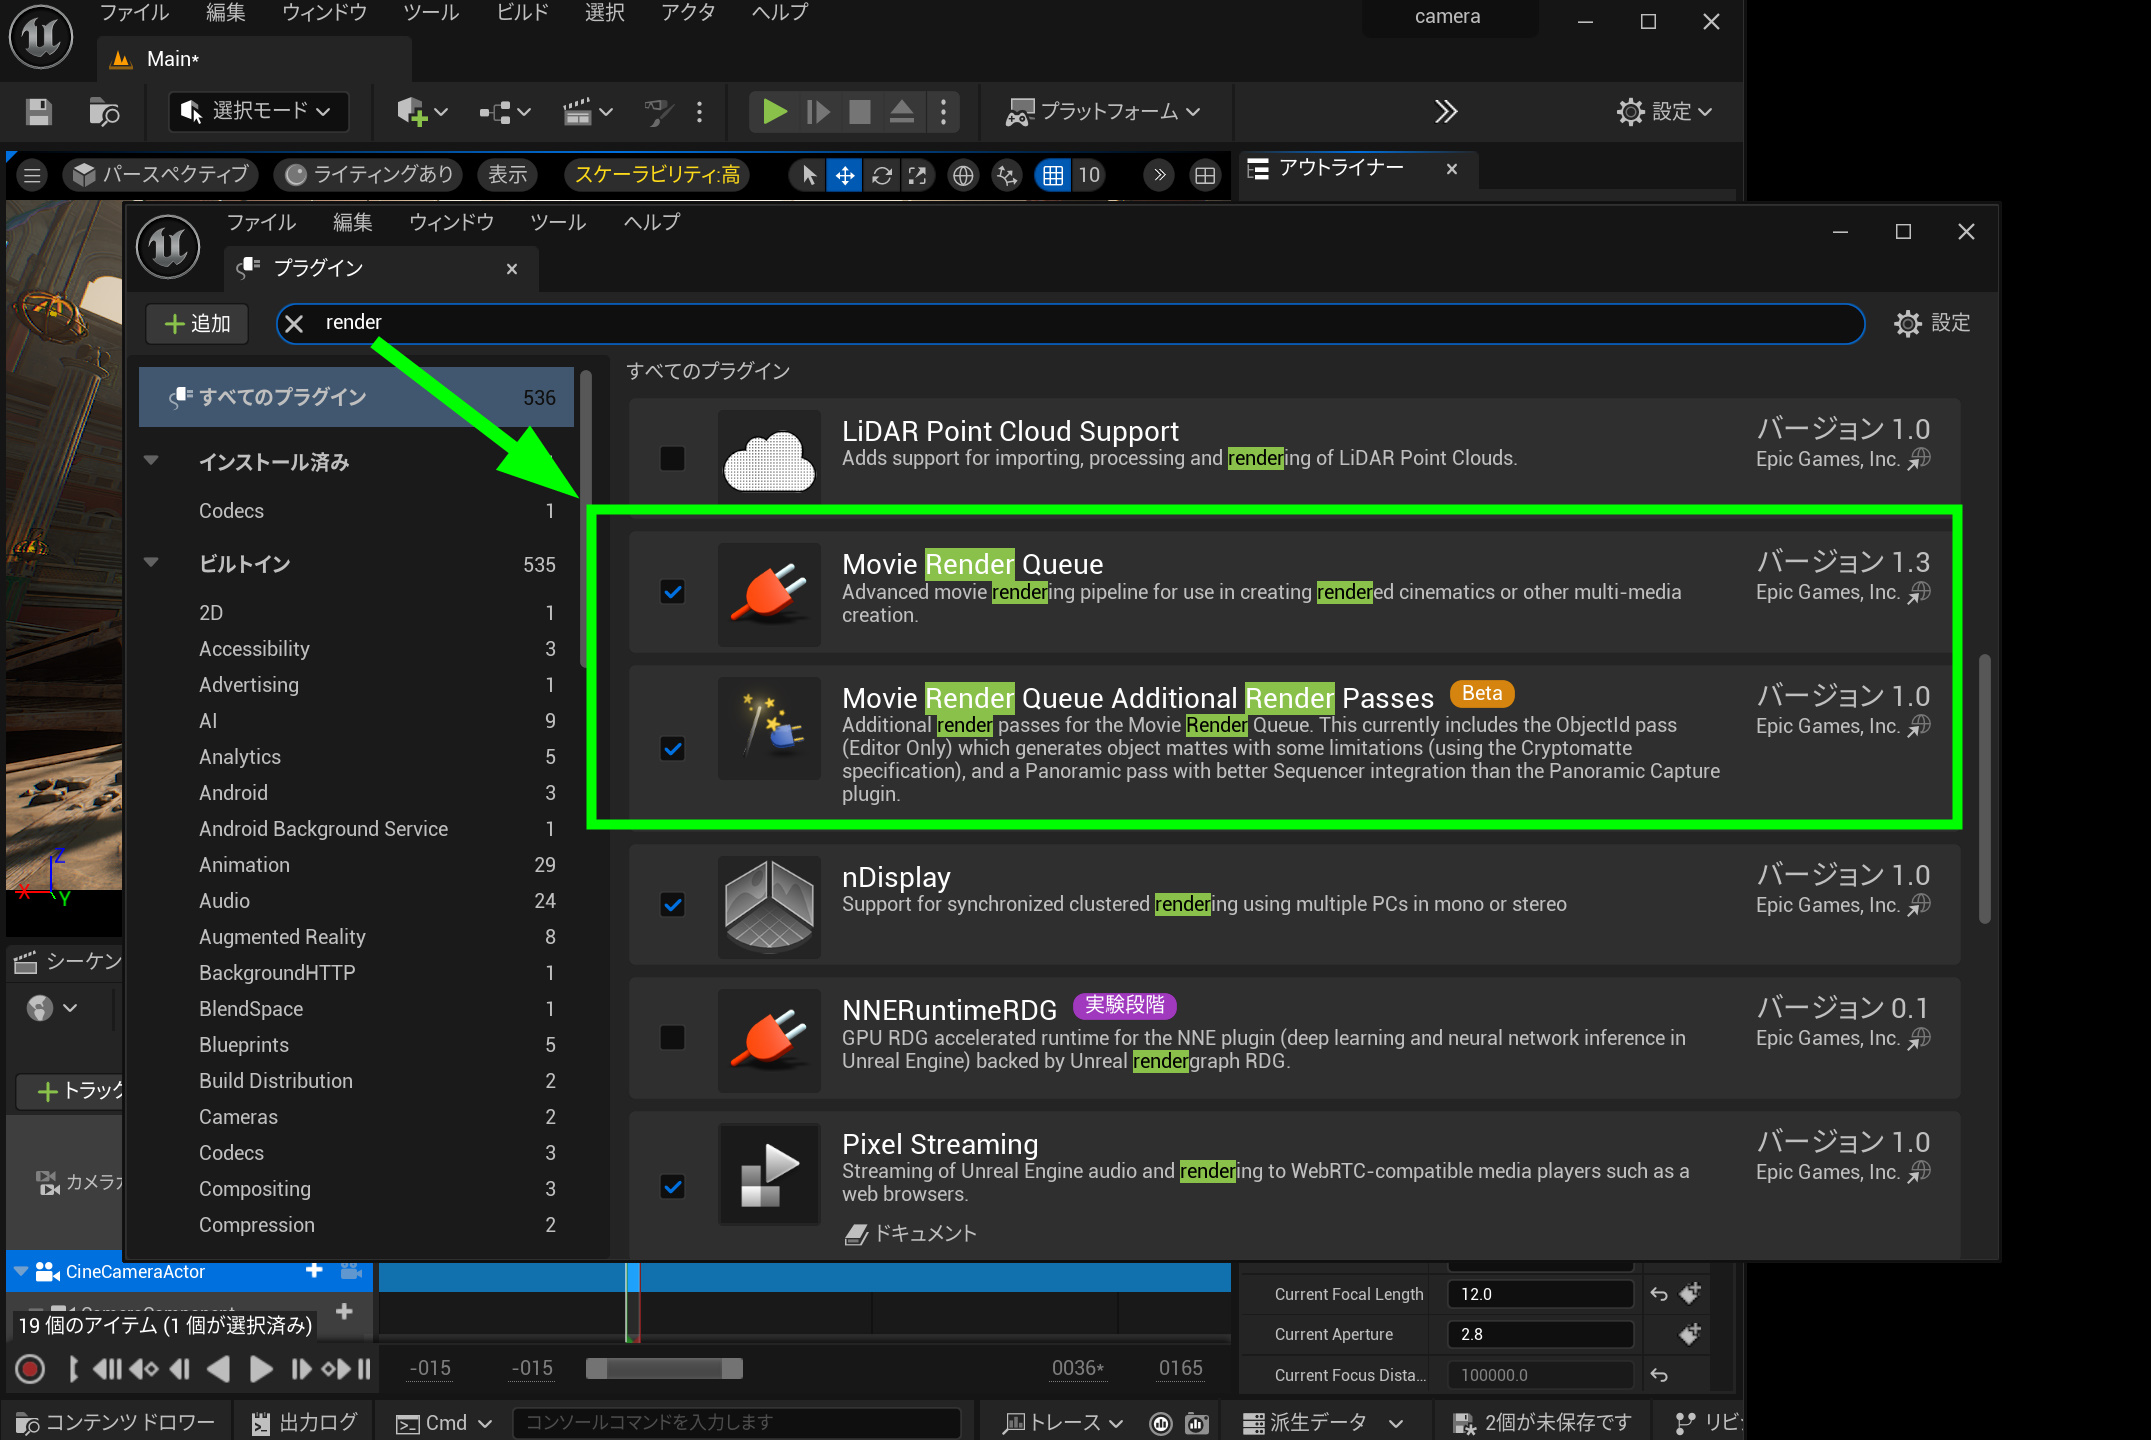The image size is (2151, 1440).
Task: Disable the Movie Render Queue plugin checkbox
Action: pos(673,592)
